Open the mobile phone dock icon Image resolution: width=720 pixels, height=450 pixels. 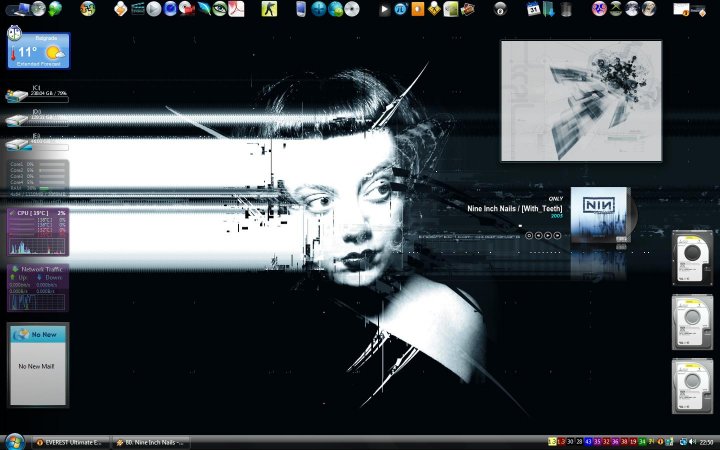[x=301, y=9]
